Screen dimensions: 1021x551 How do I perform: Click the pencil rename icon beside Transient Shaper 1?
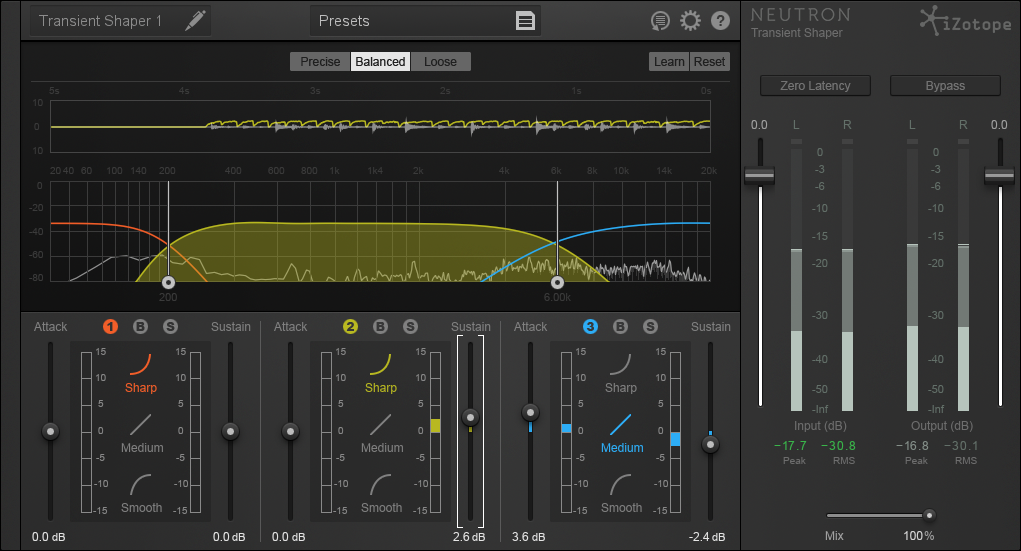[195, 20]
